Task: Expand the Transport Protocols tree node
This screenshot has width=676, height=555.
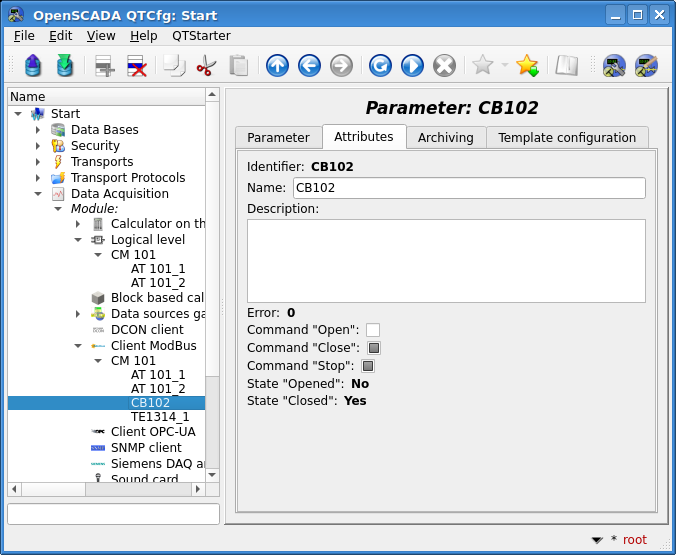Action: tap(38, 178)
